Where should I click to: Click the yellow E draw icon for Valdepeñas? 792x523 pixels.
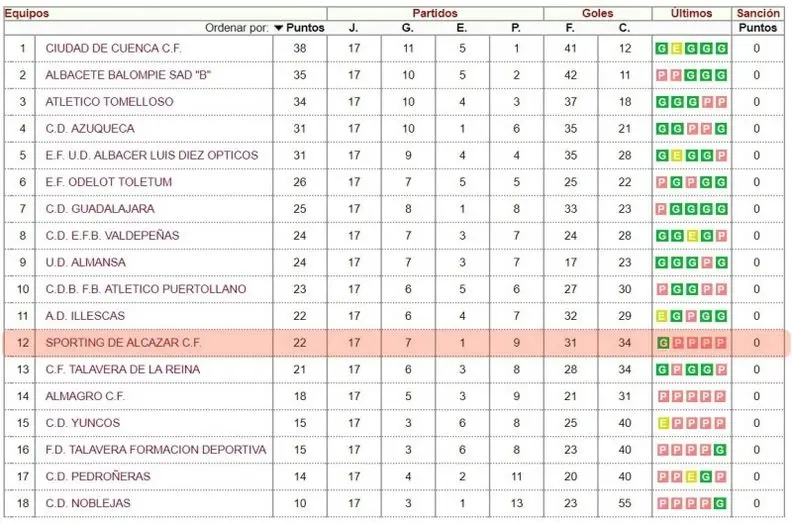692,235
